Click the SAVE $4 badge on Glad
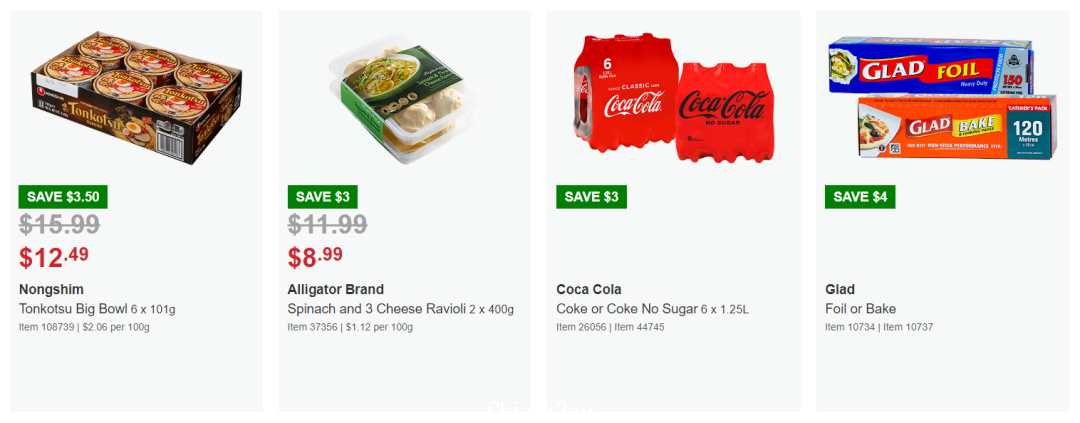The image size is (1080, 423). pos(860,197)
